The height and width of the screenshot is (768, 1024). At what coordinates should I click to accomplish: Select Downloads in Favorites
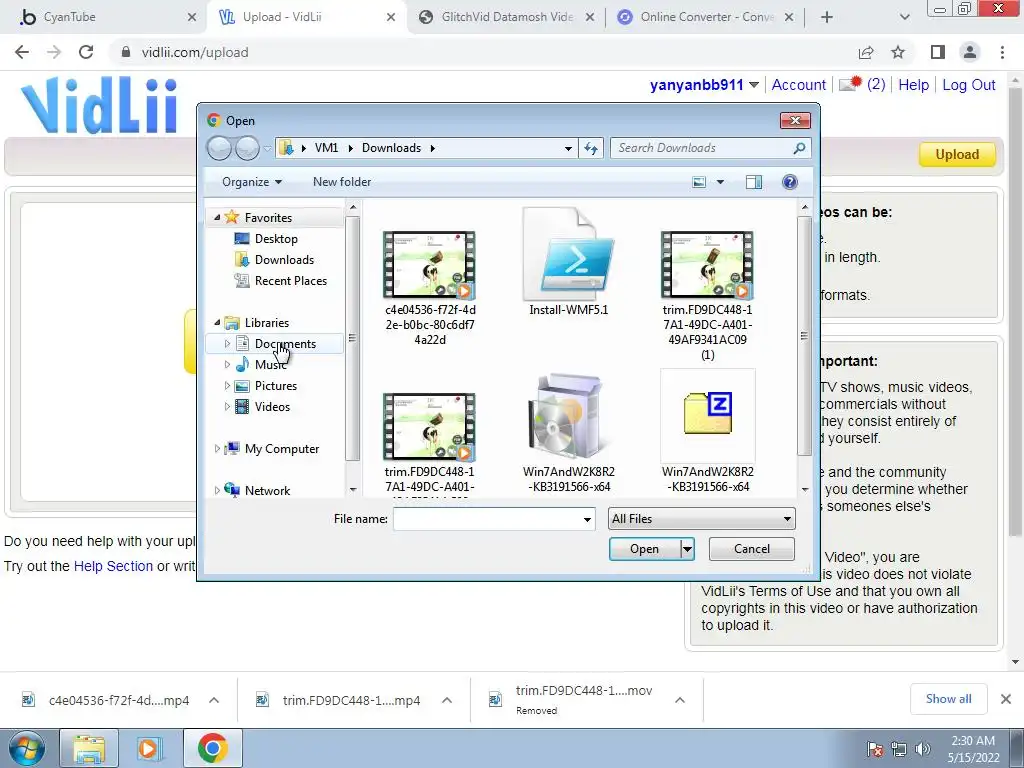tap(284, 260)
